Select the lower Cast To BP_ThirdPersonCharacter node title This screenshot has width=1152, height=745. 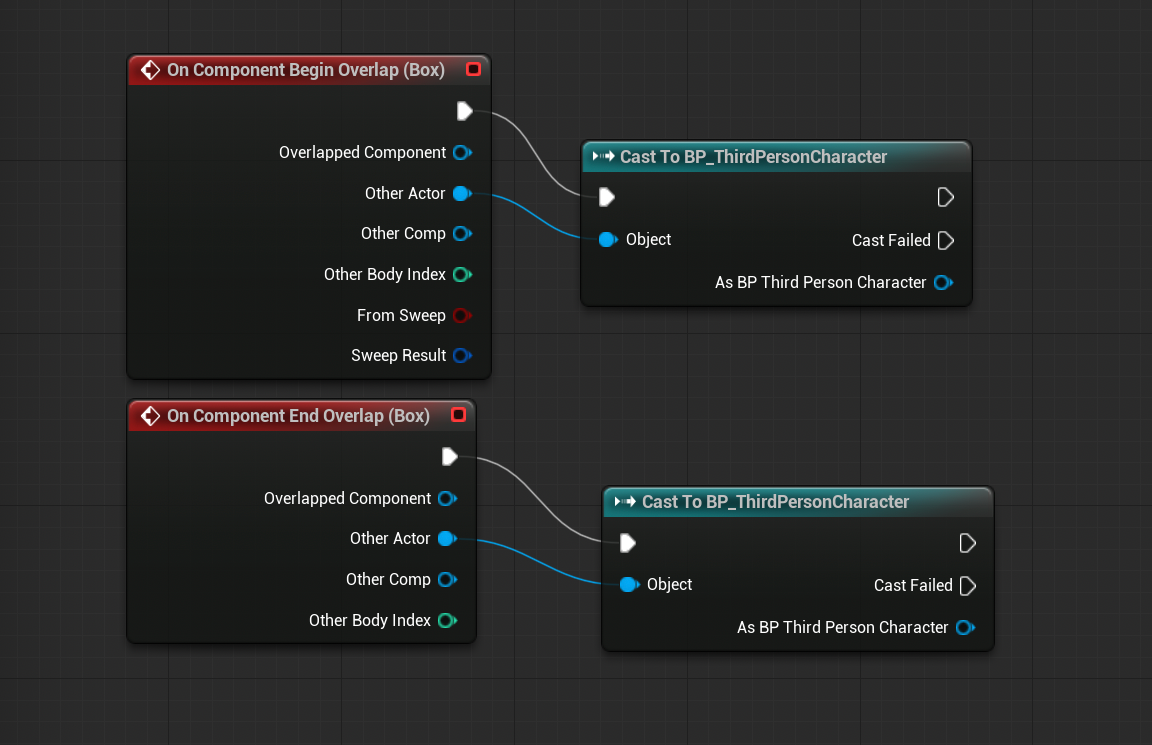(775, 502)
